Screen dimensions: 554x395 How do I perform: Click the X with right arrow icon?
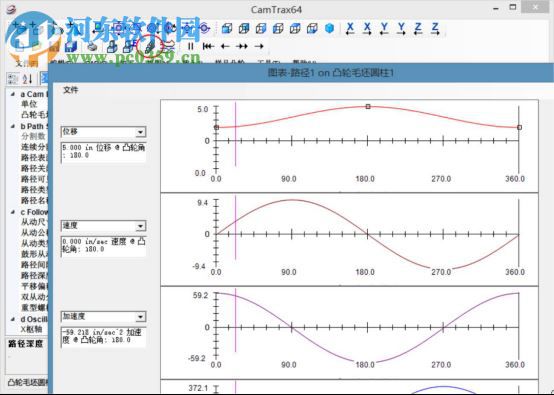367,29
